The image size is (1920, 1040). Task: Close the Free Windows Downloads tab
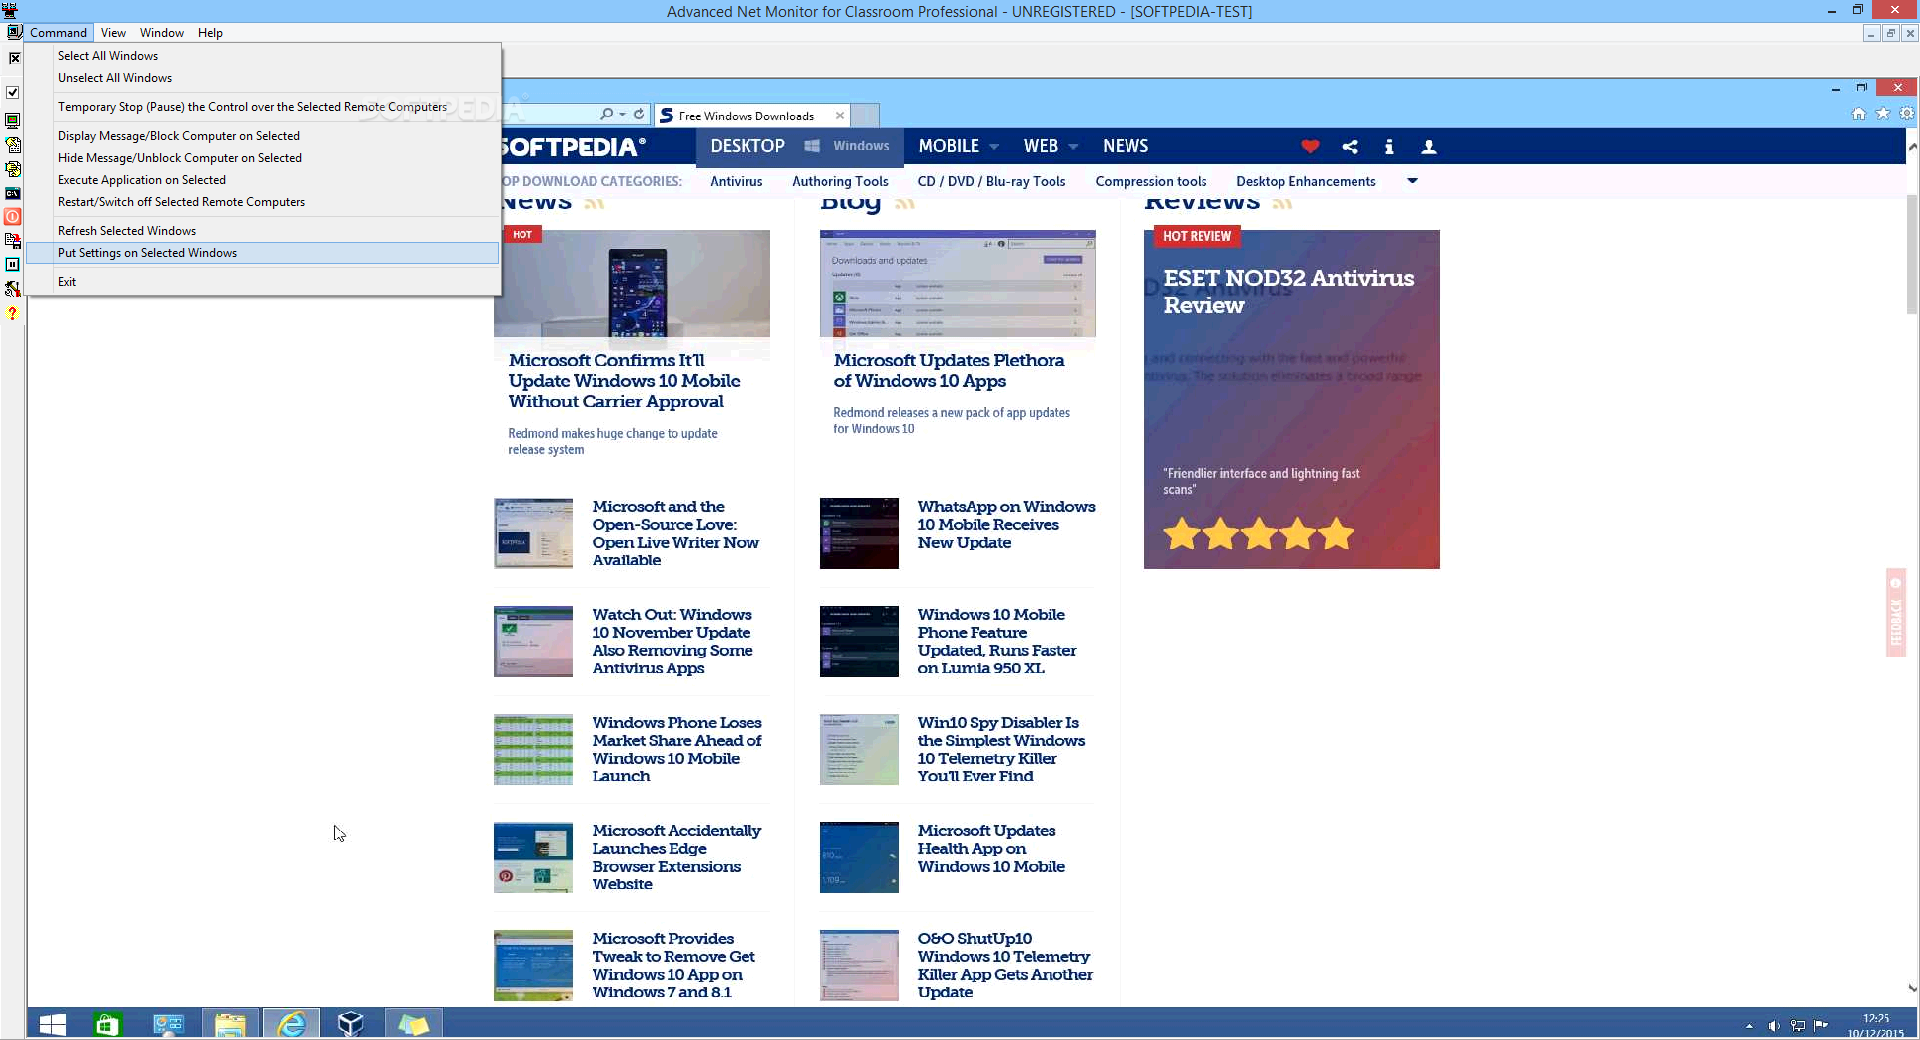pos(840,116)
